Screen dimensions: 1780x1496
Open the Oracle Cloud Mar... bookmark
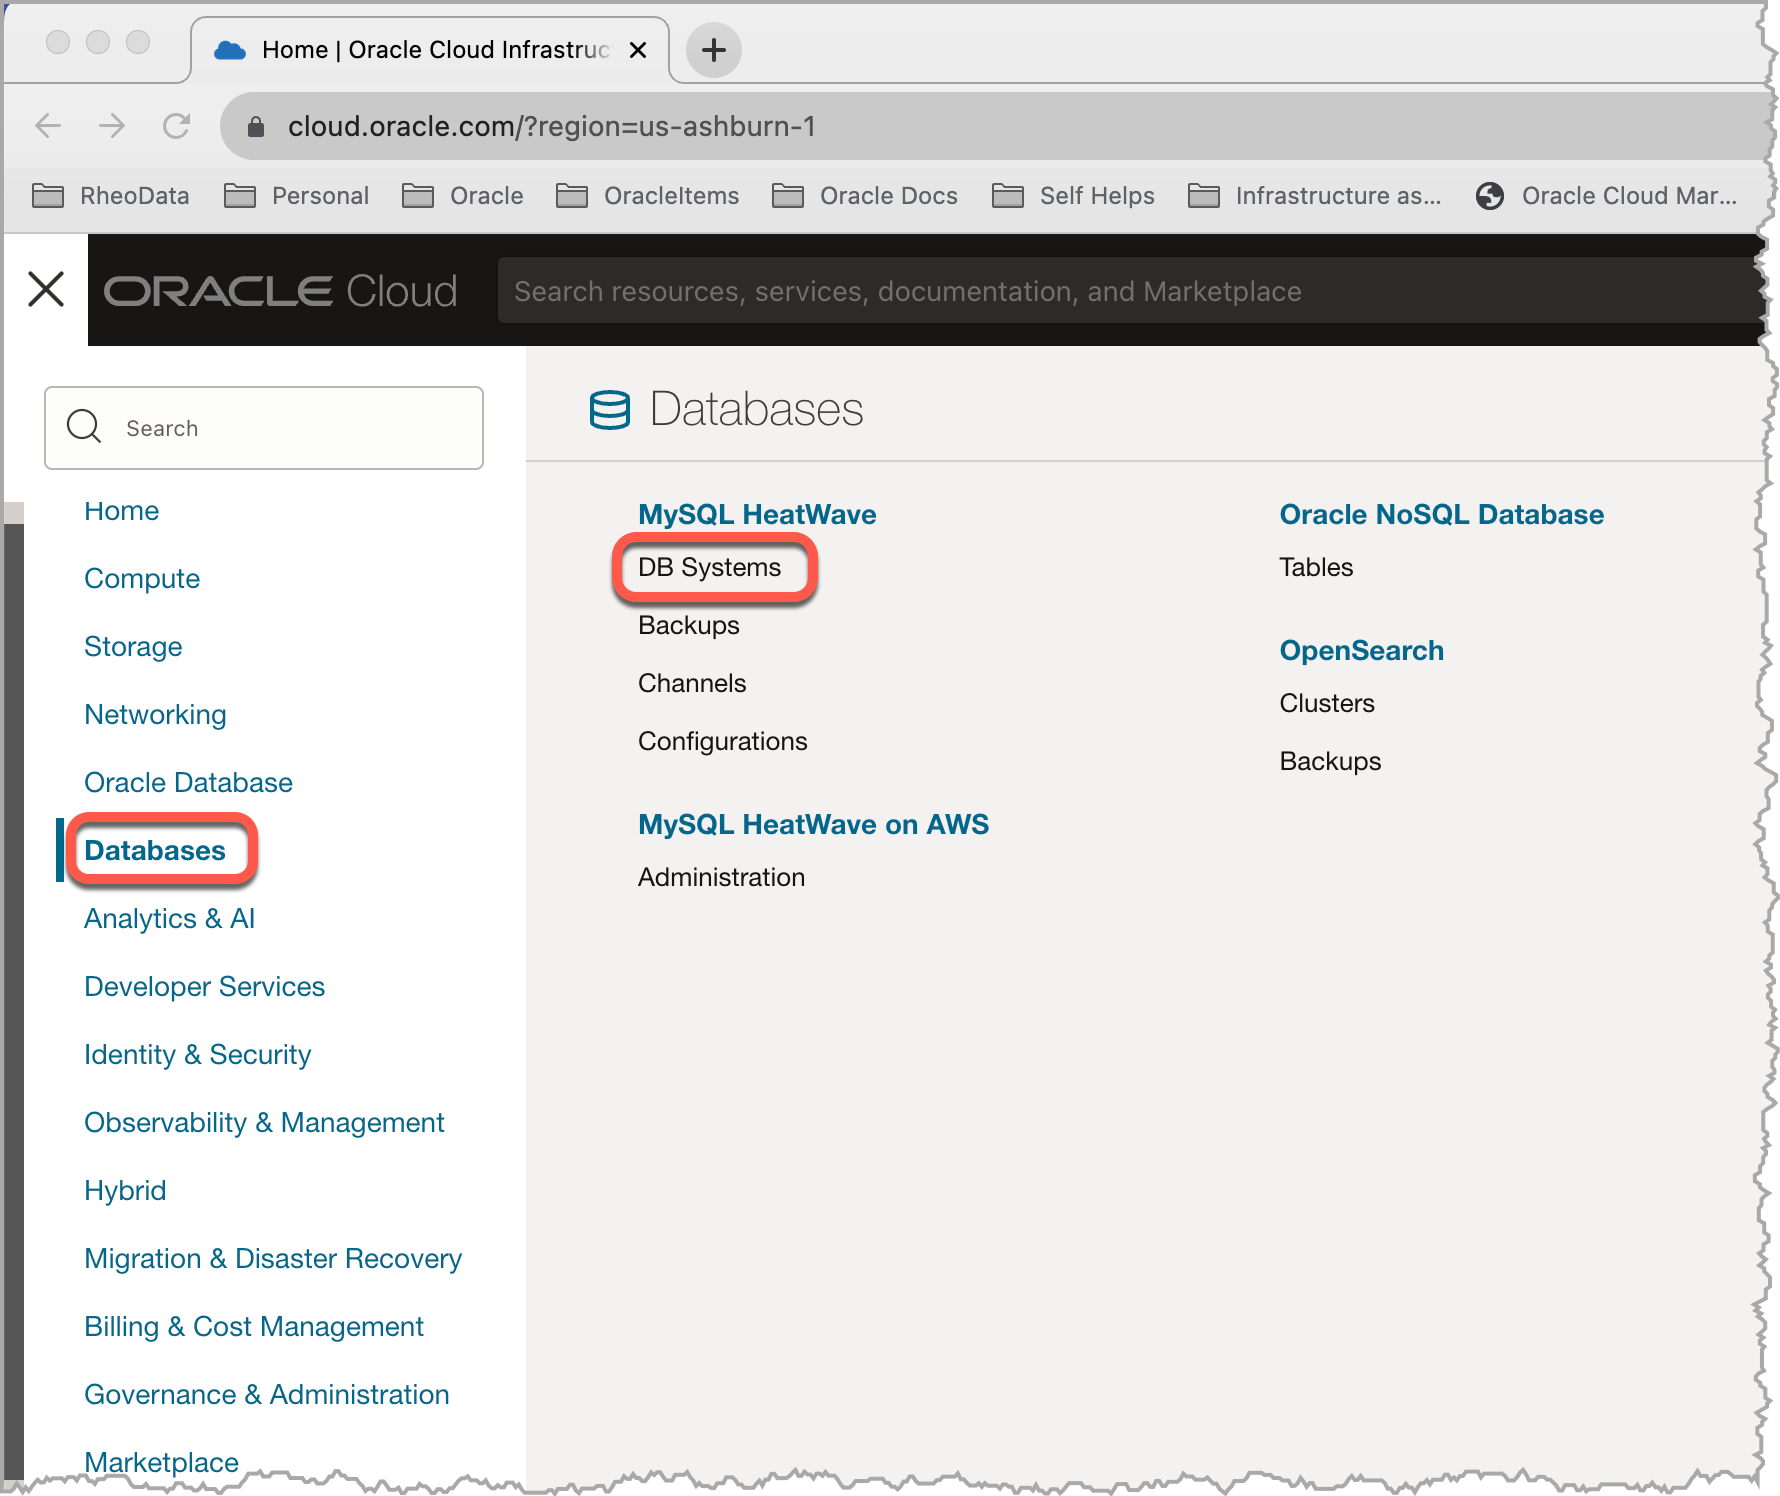(x=1606, y=196)
